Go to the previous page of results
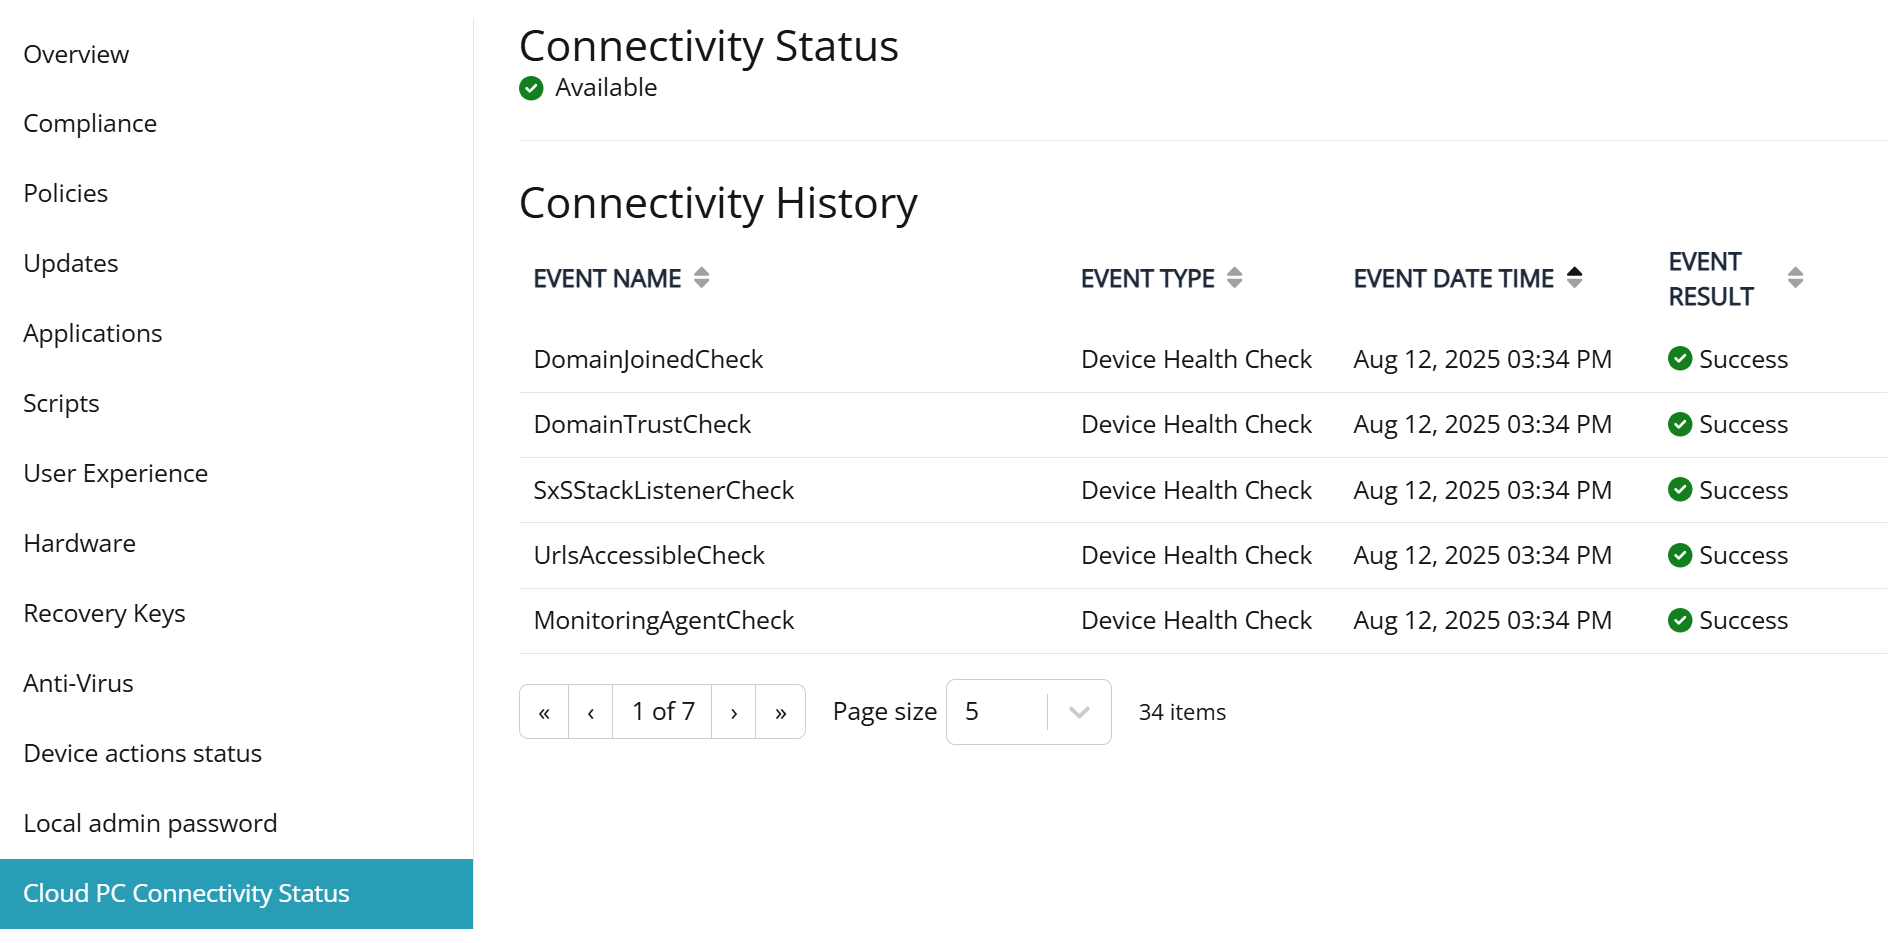The image size is (1895, 943). (590, 712)
